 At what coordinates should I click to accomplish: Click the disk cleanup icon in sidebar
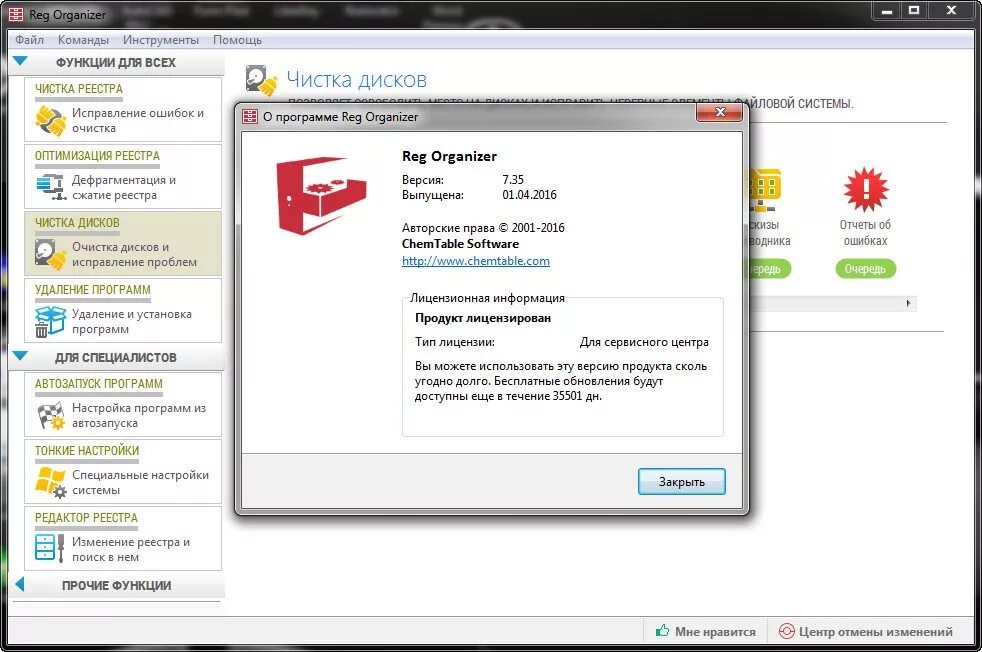50,254
